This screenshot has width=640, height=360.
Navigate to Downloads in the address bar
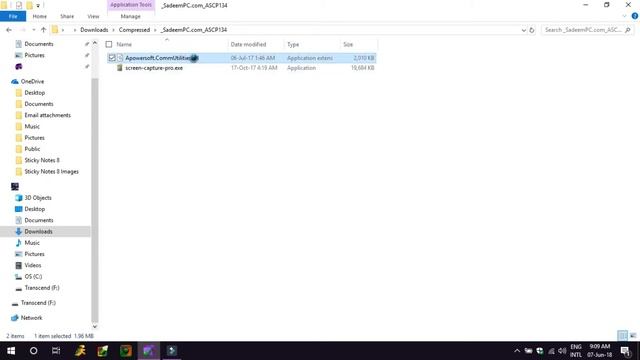94,30
